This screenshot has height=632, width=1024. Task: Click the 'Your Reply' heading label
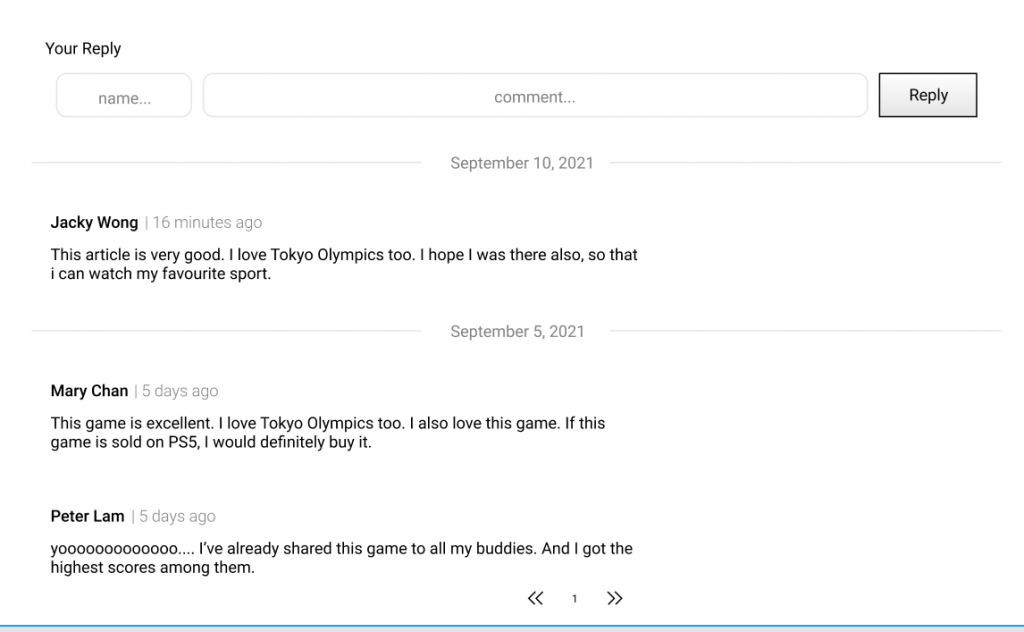[83, 48]
